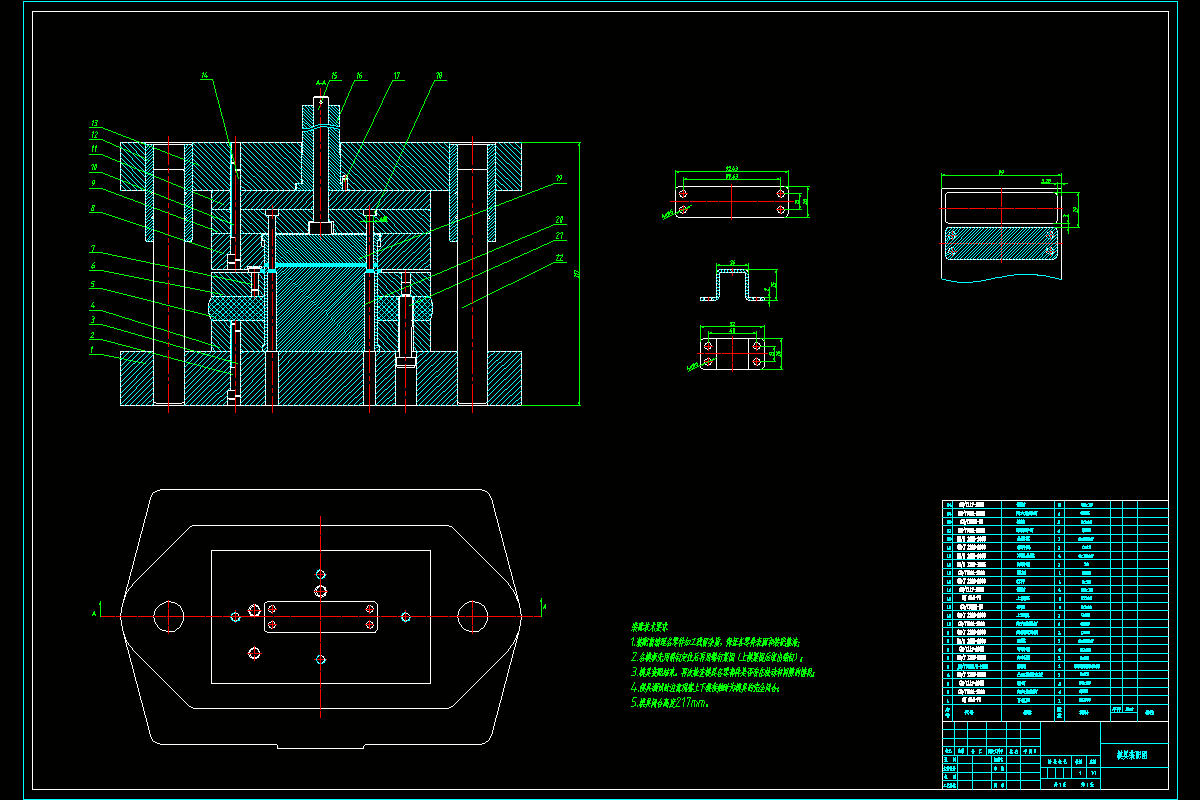The image size is (1200, 800).
Task: Select part balloon number 11
Action: (93, 149)
